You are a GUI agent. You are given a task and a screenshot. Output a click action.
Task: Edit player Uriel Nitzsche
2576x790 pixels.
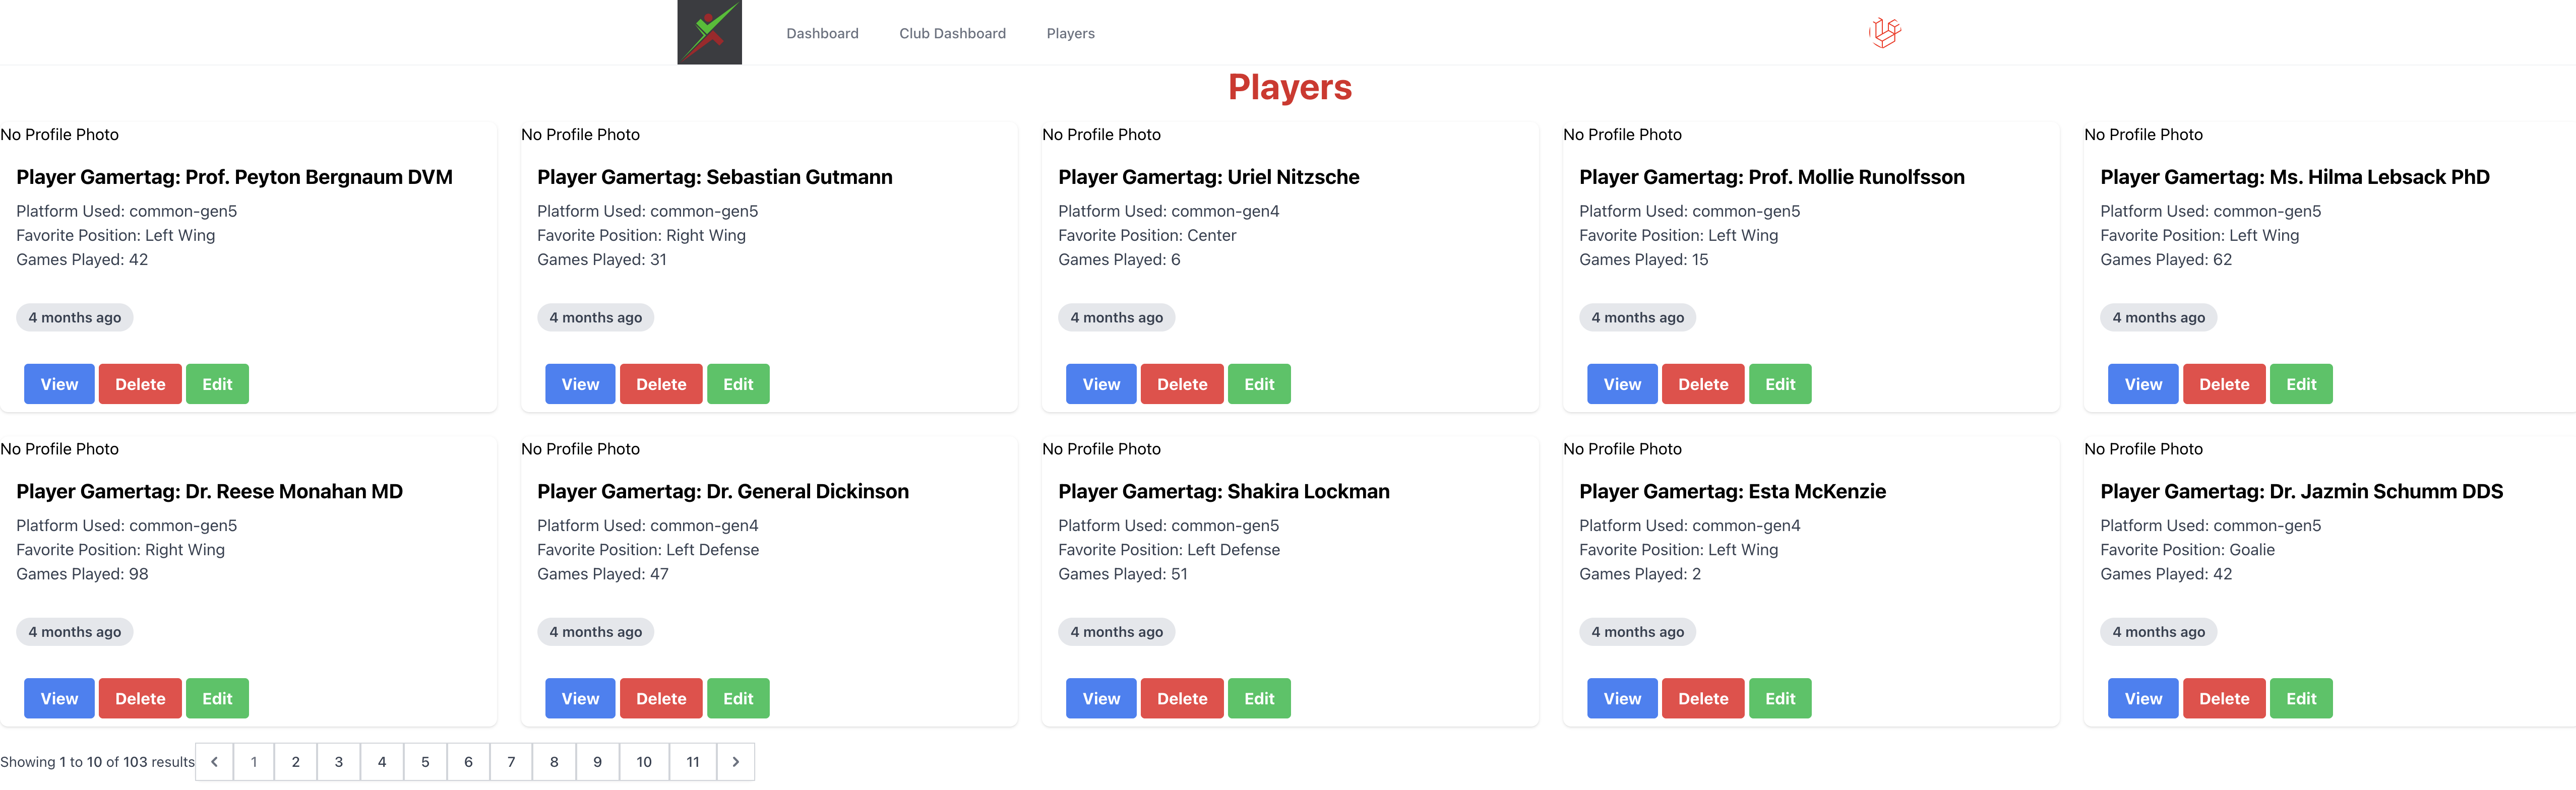[x=1259, y=384]
